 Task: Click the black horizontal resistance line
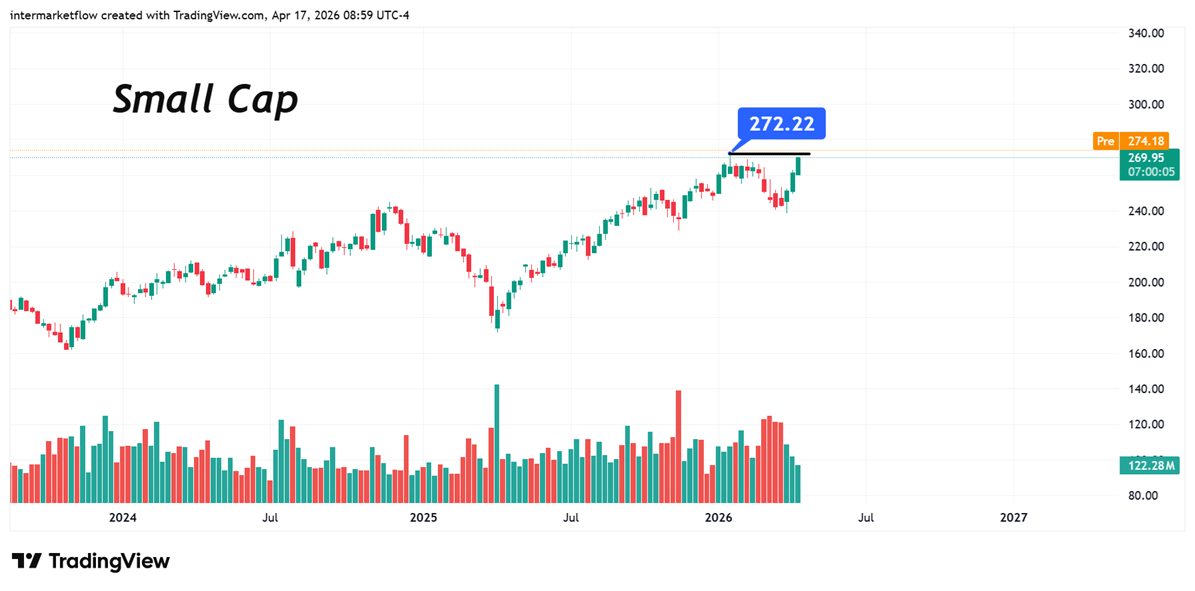tap(770, 153)
